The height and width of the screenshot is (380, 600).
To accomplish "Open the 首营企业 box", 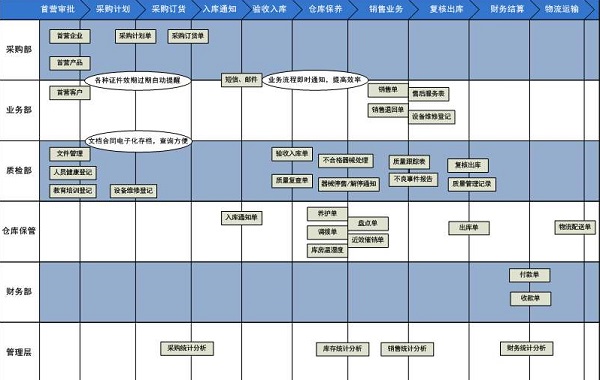I will point(70,36).
